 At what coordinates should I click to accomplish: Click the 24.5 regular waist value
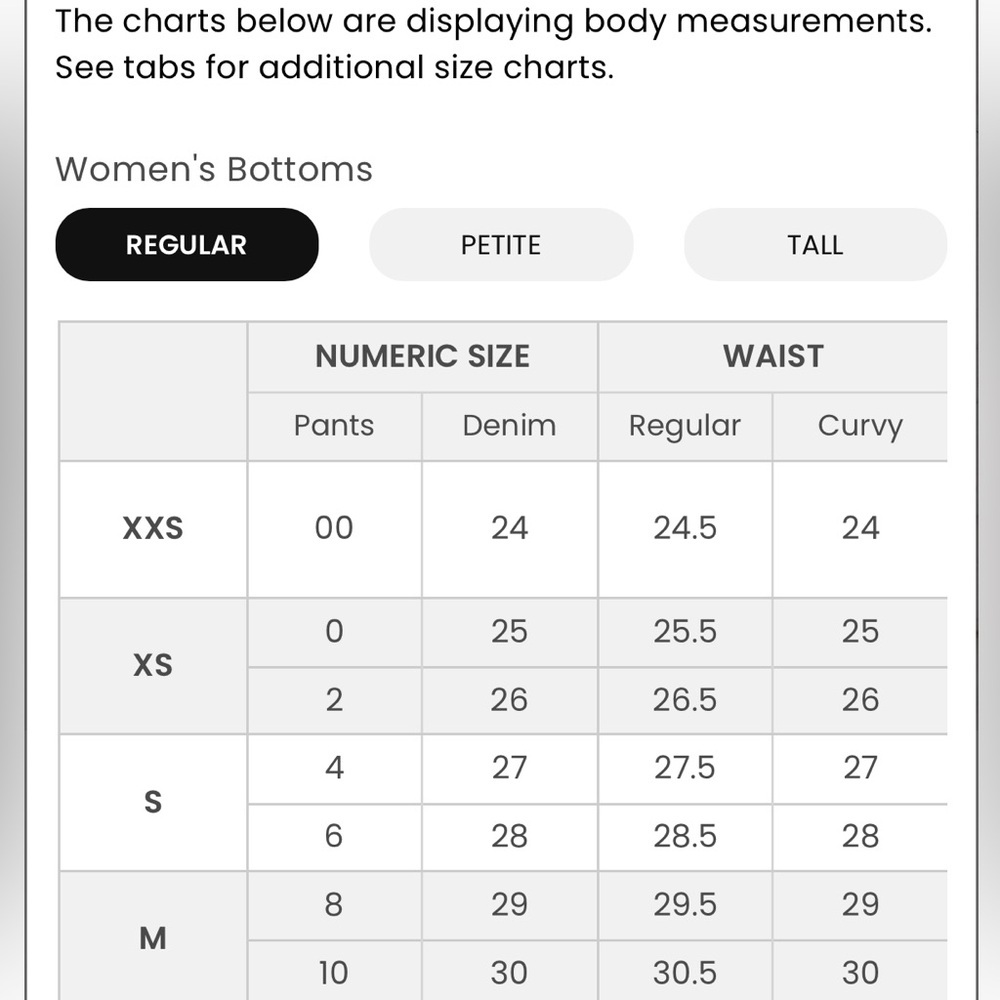point(685,529)
